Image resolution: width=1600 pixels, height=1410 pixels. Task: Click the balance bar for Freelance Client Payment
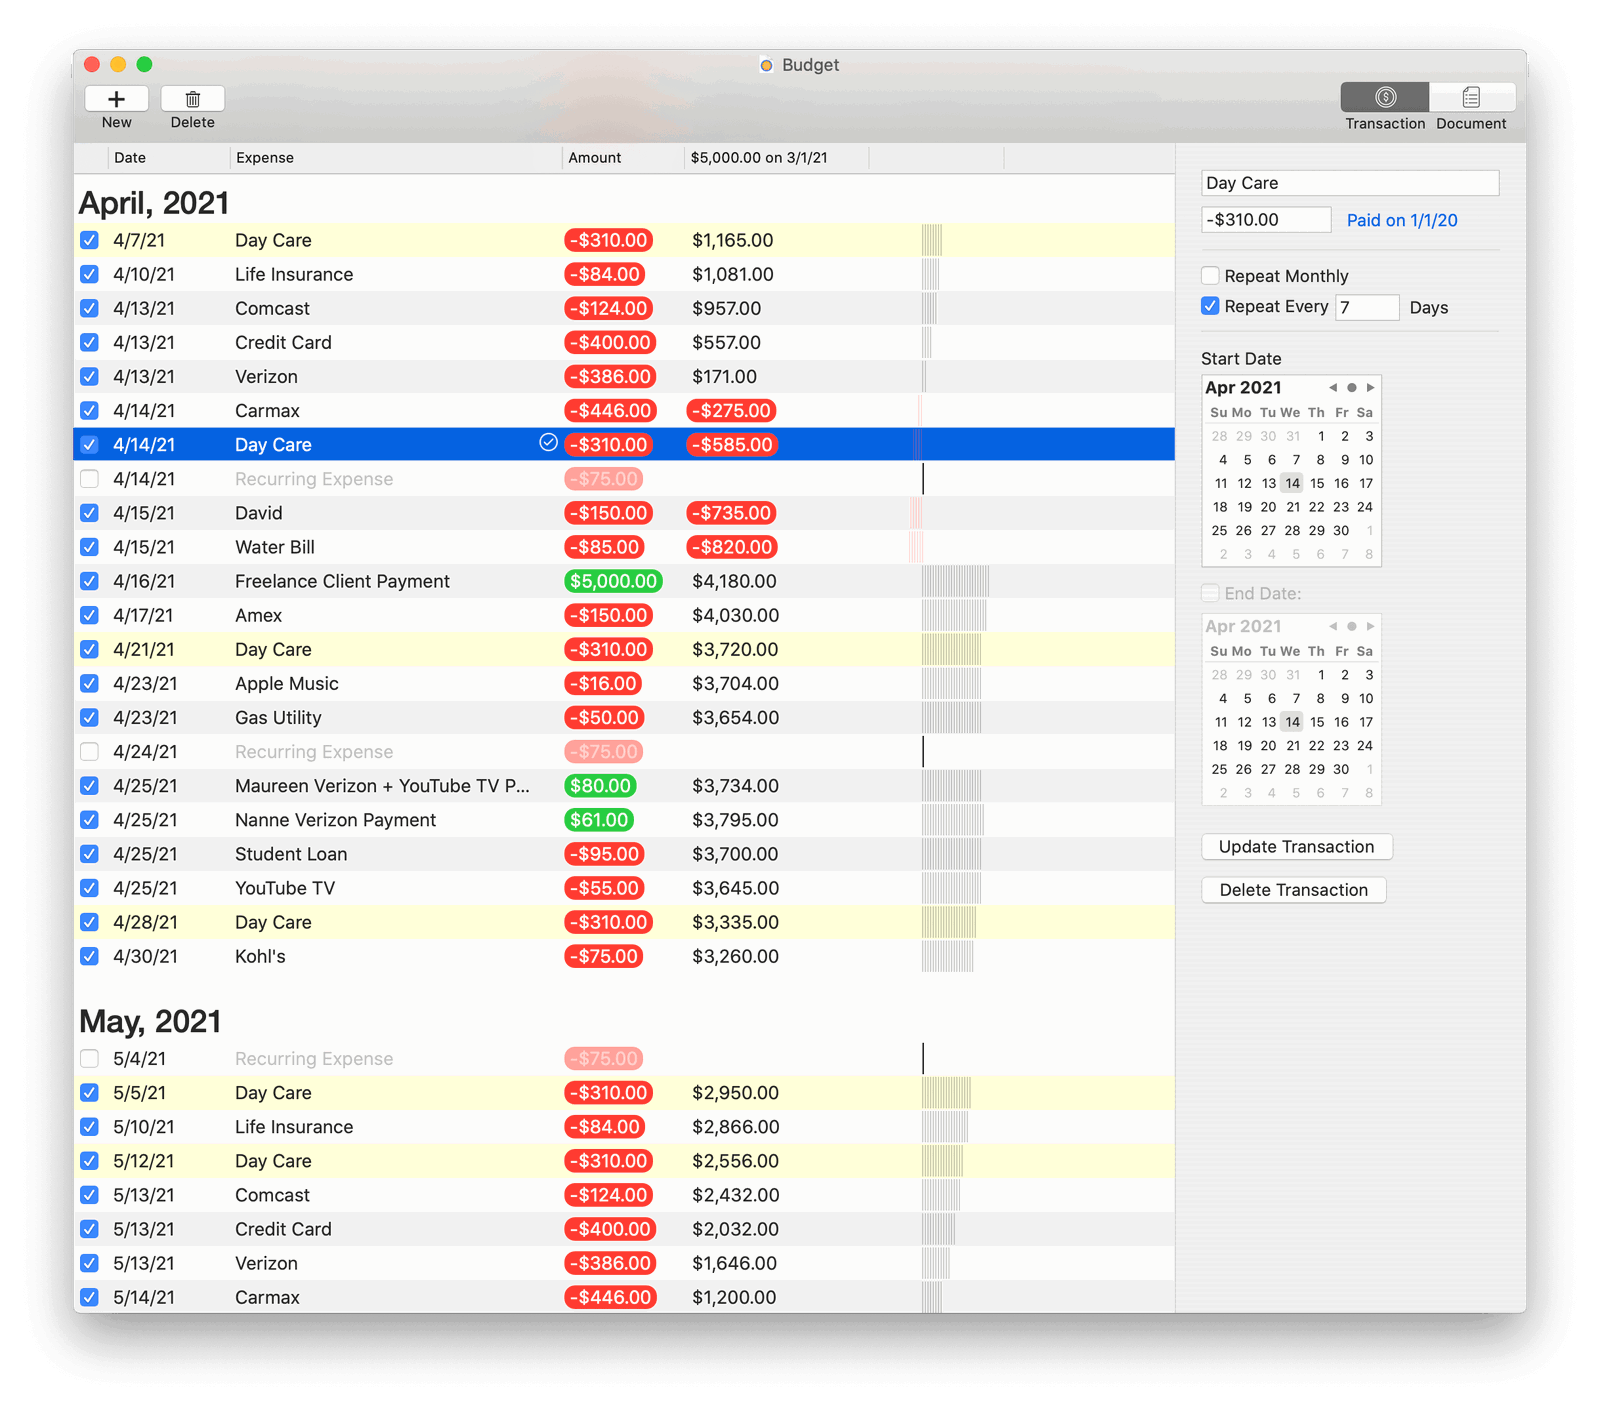tap(955, 581)
